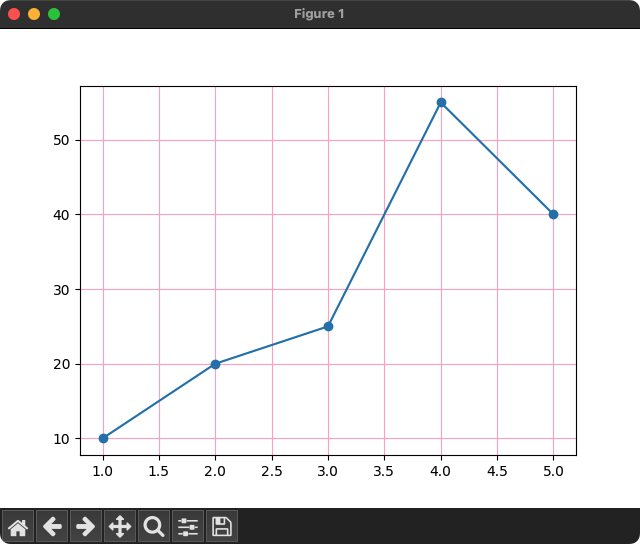
Task: Click the y-axis label 20
Action: [61, 364]
